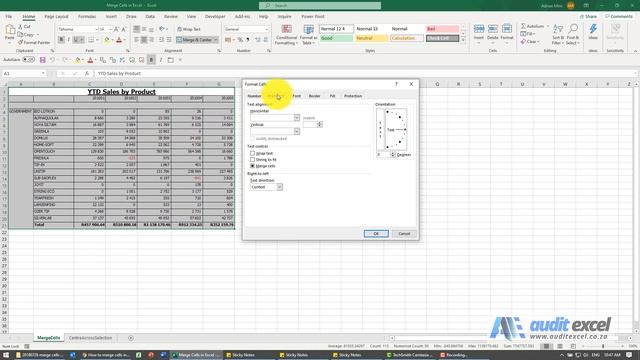640x360 pixels.
Task: Open the Page Layout ribbon tab
Action: pyautogui.click(x=56, y=17)
